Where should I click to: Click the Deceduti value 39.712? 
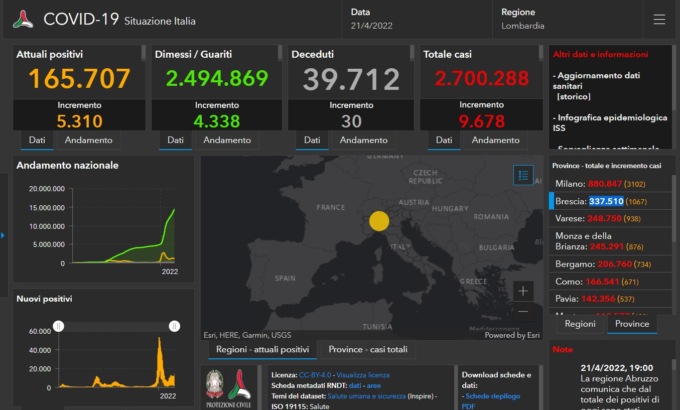pos(351,79)
